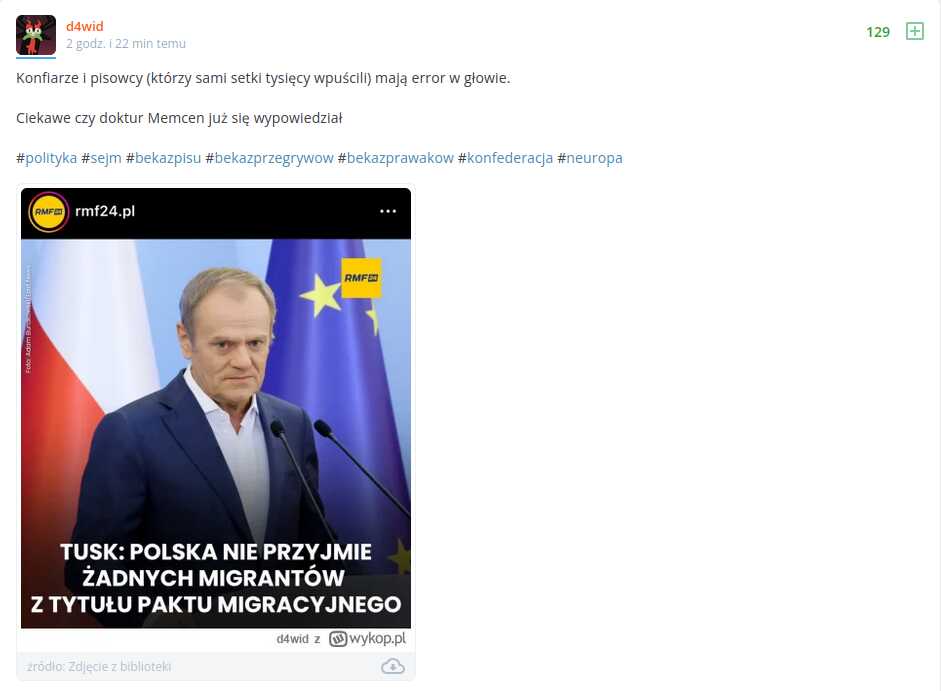Open the #polityka tag

click(x=47, y=158)
